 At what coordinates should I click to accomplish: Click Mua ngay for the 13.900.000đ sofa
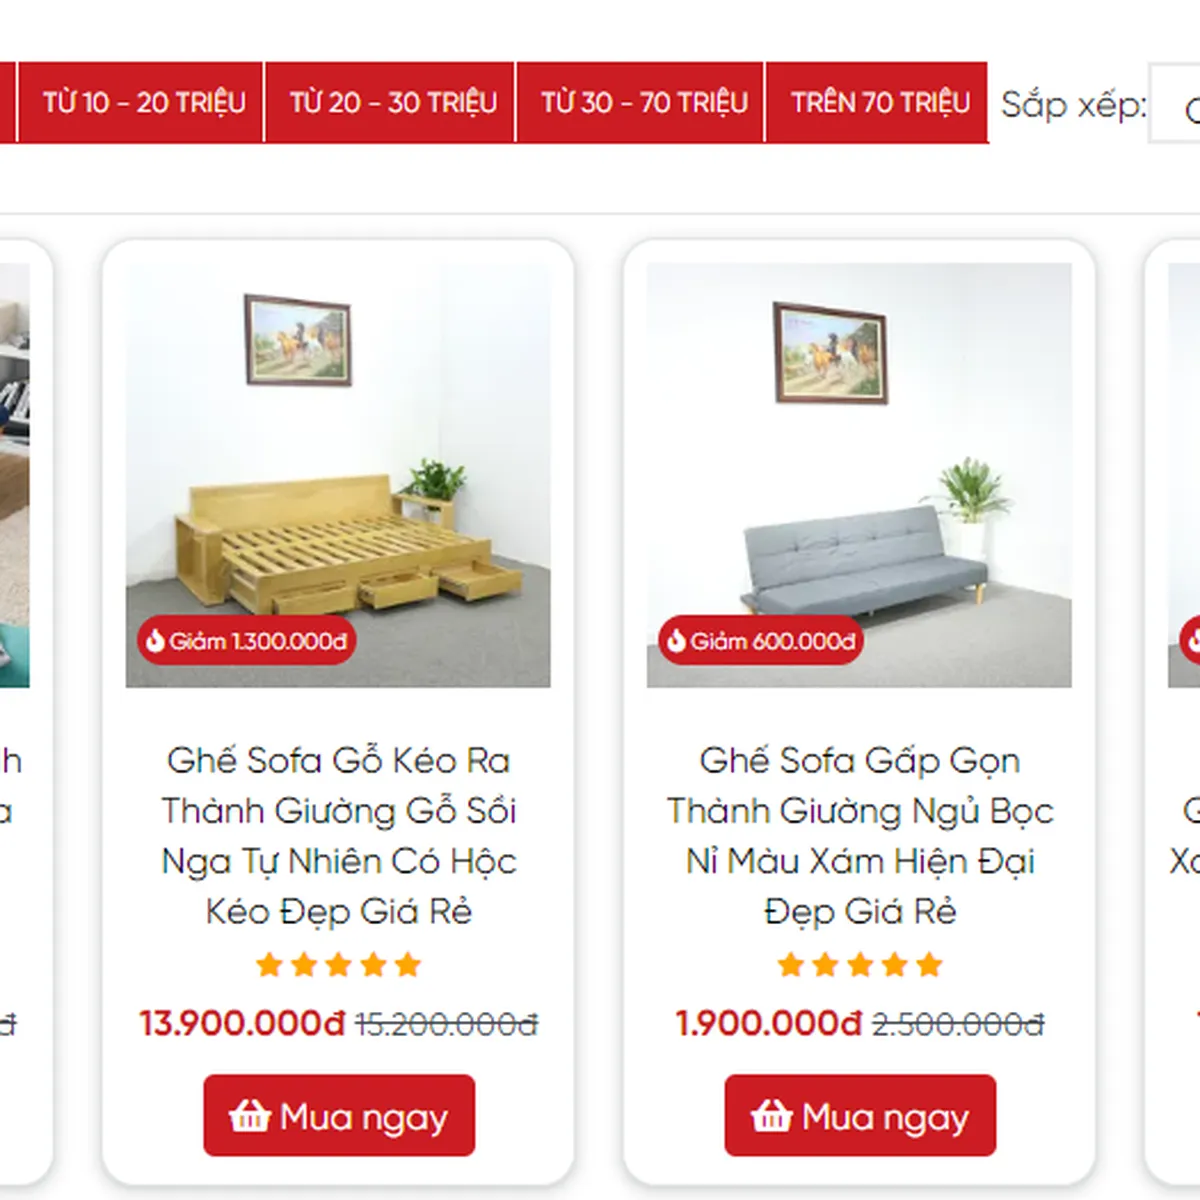tap(339, 1115)
